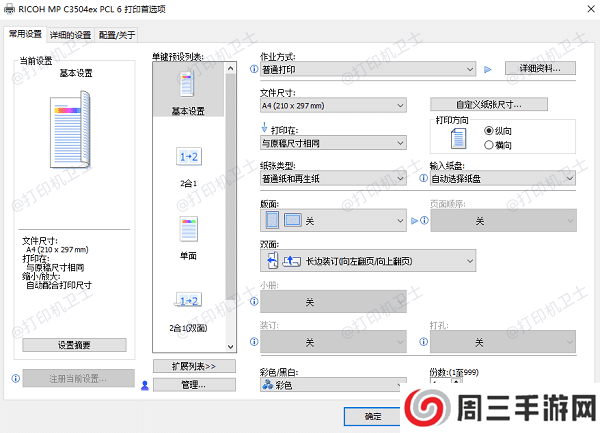Click info icon beside 小册 dropdown
The width and height of the screenshot is (600, 433).
click(x=254, y=301)
